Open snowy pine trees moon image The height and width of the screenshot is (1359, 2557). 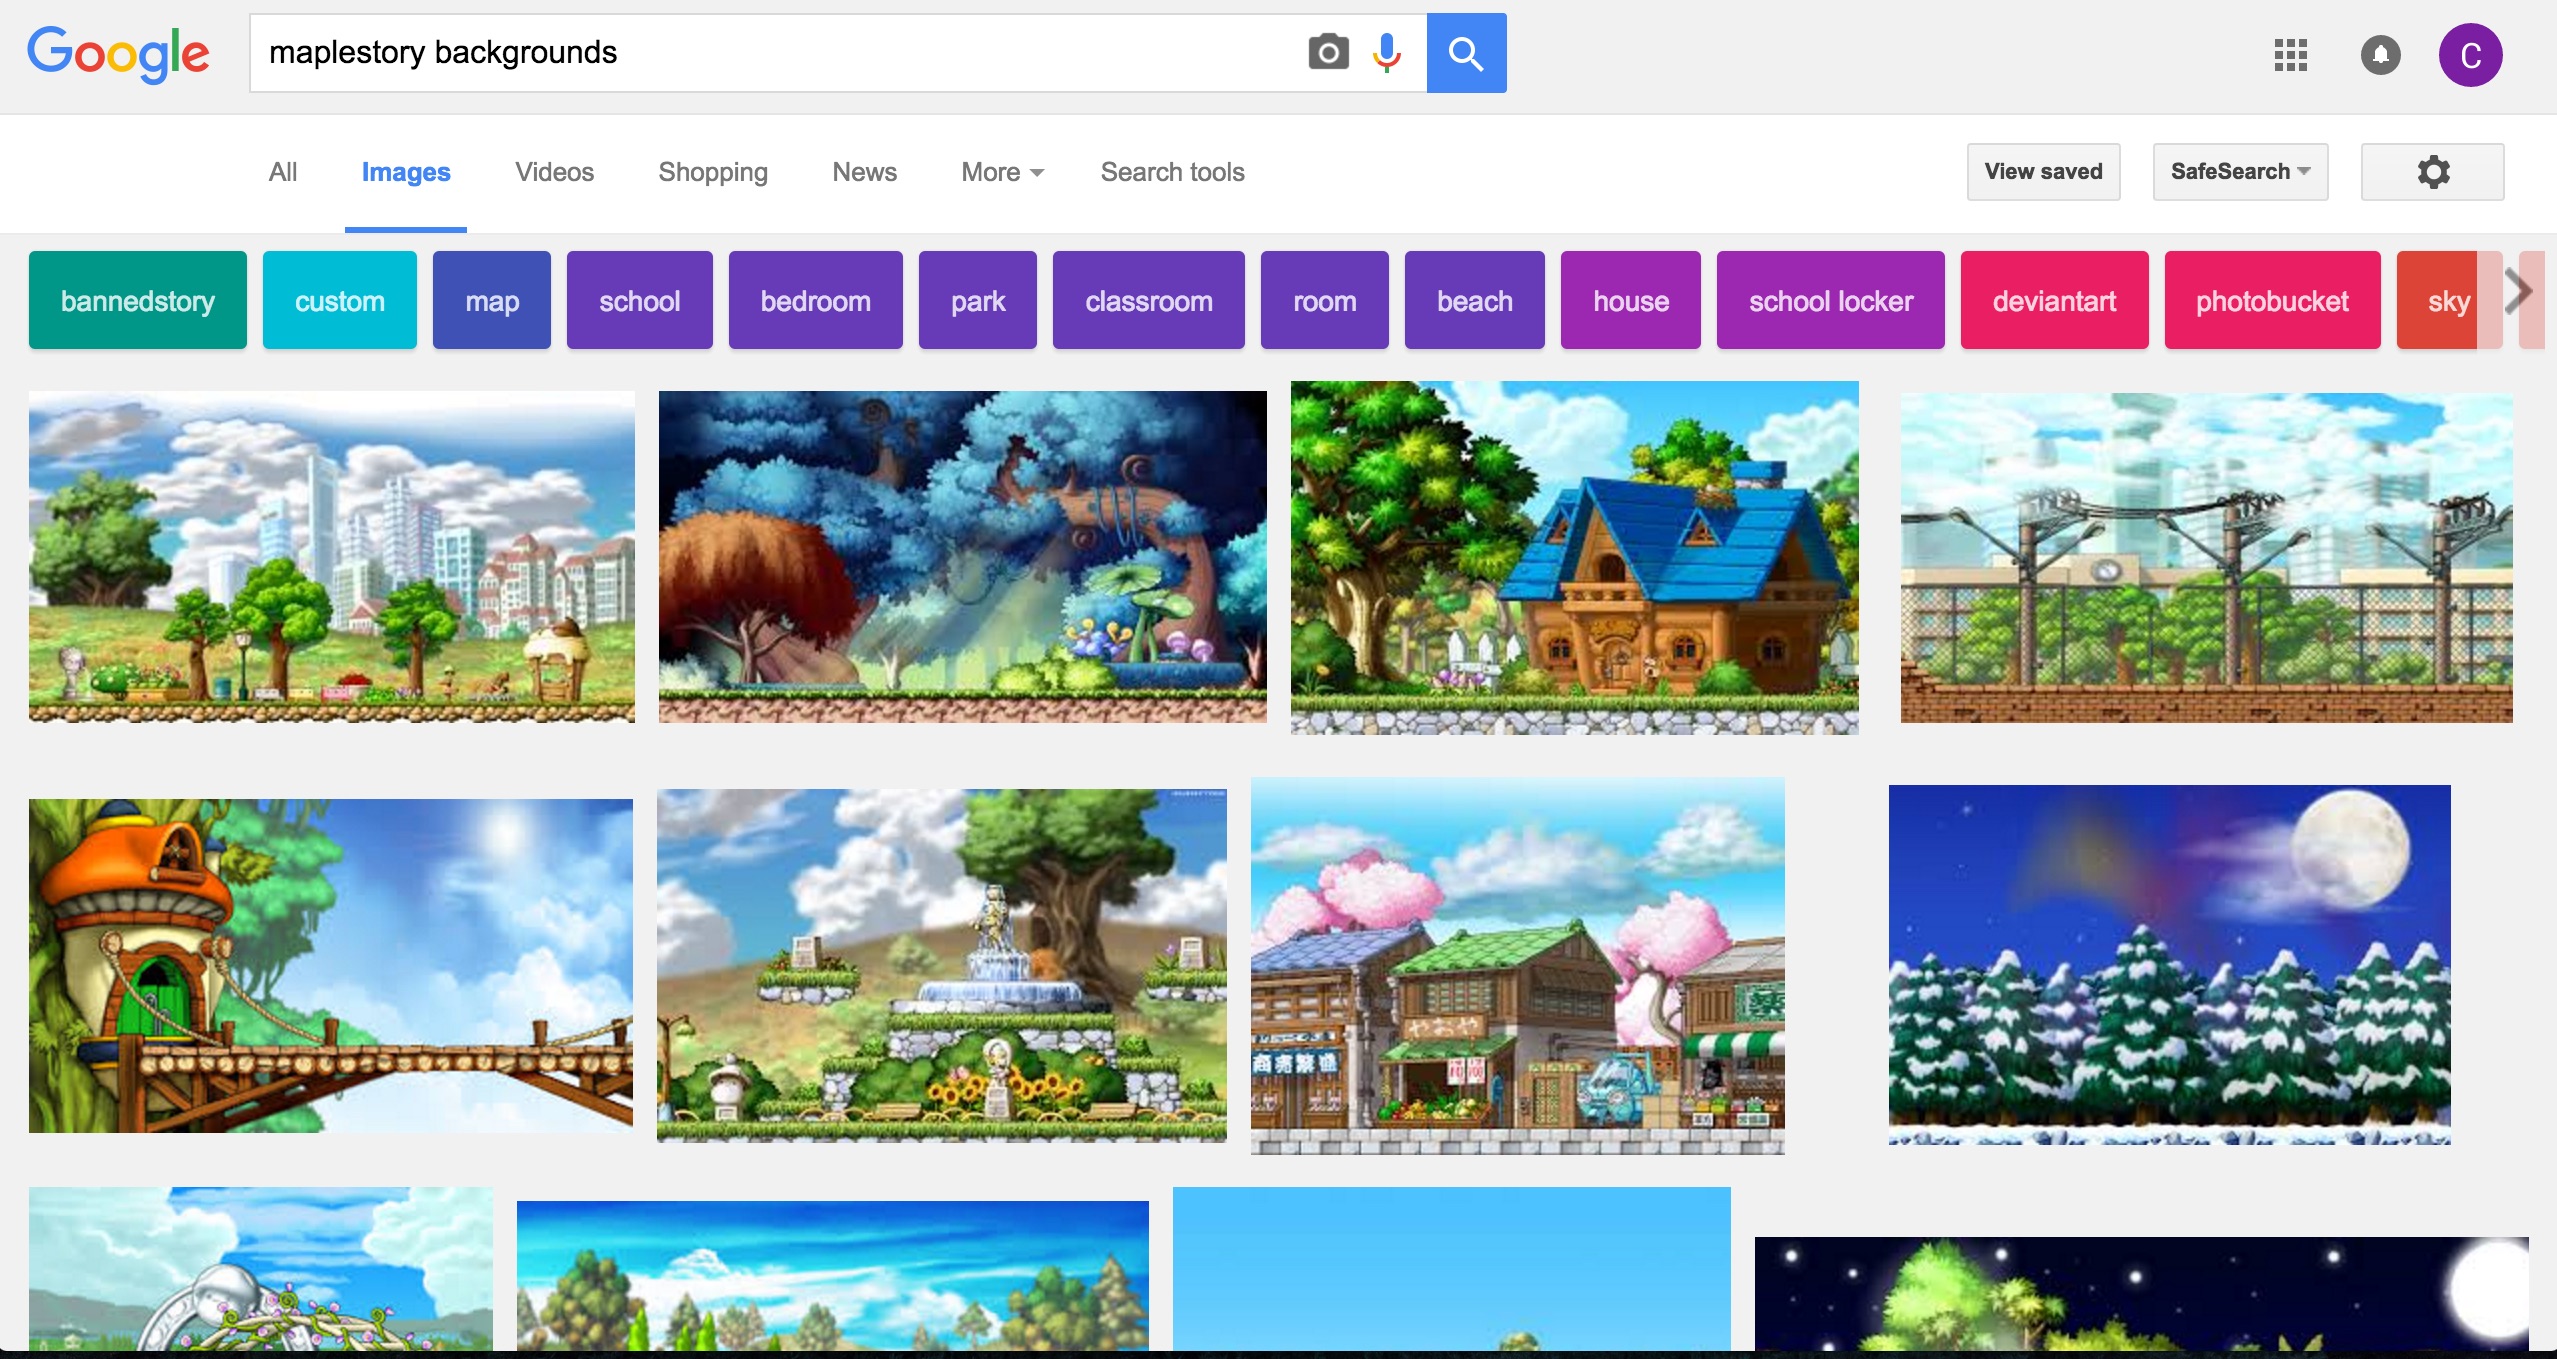point(2170,965)
